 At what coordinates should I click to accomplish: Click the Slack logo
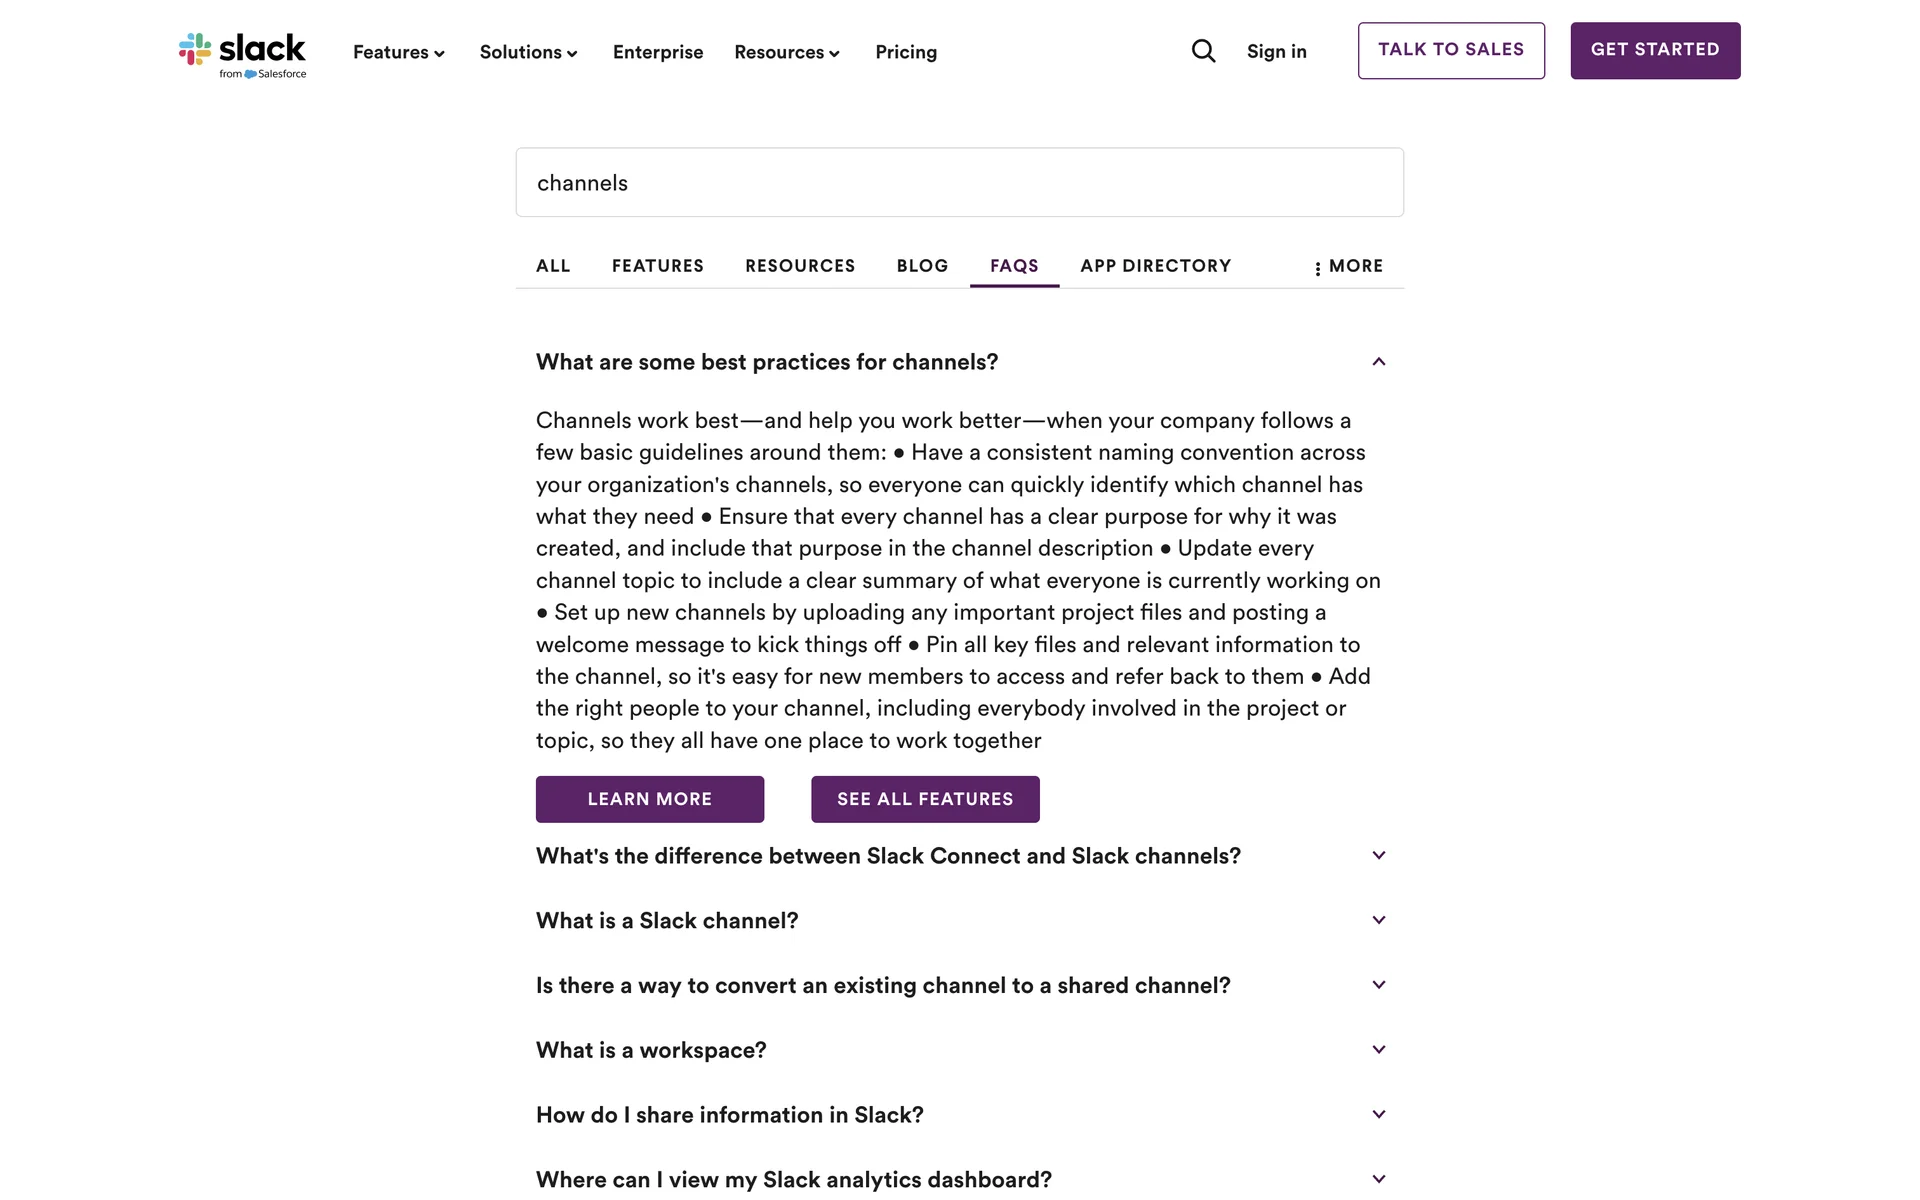coord(243,53)
